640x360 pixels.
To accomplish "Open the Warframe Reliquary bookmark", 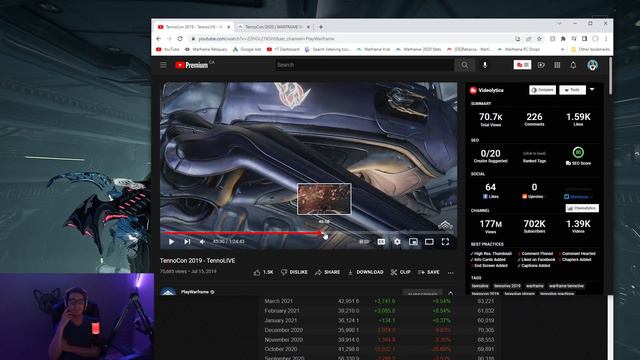I will 206,49.
